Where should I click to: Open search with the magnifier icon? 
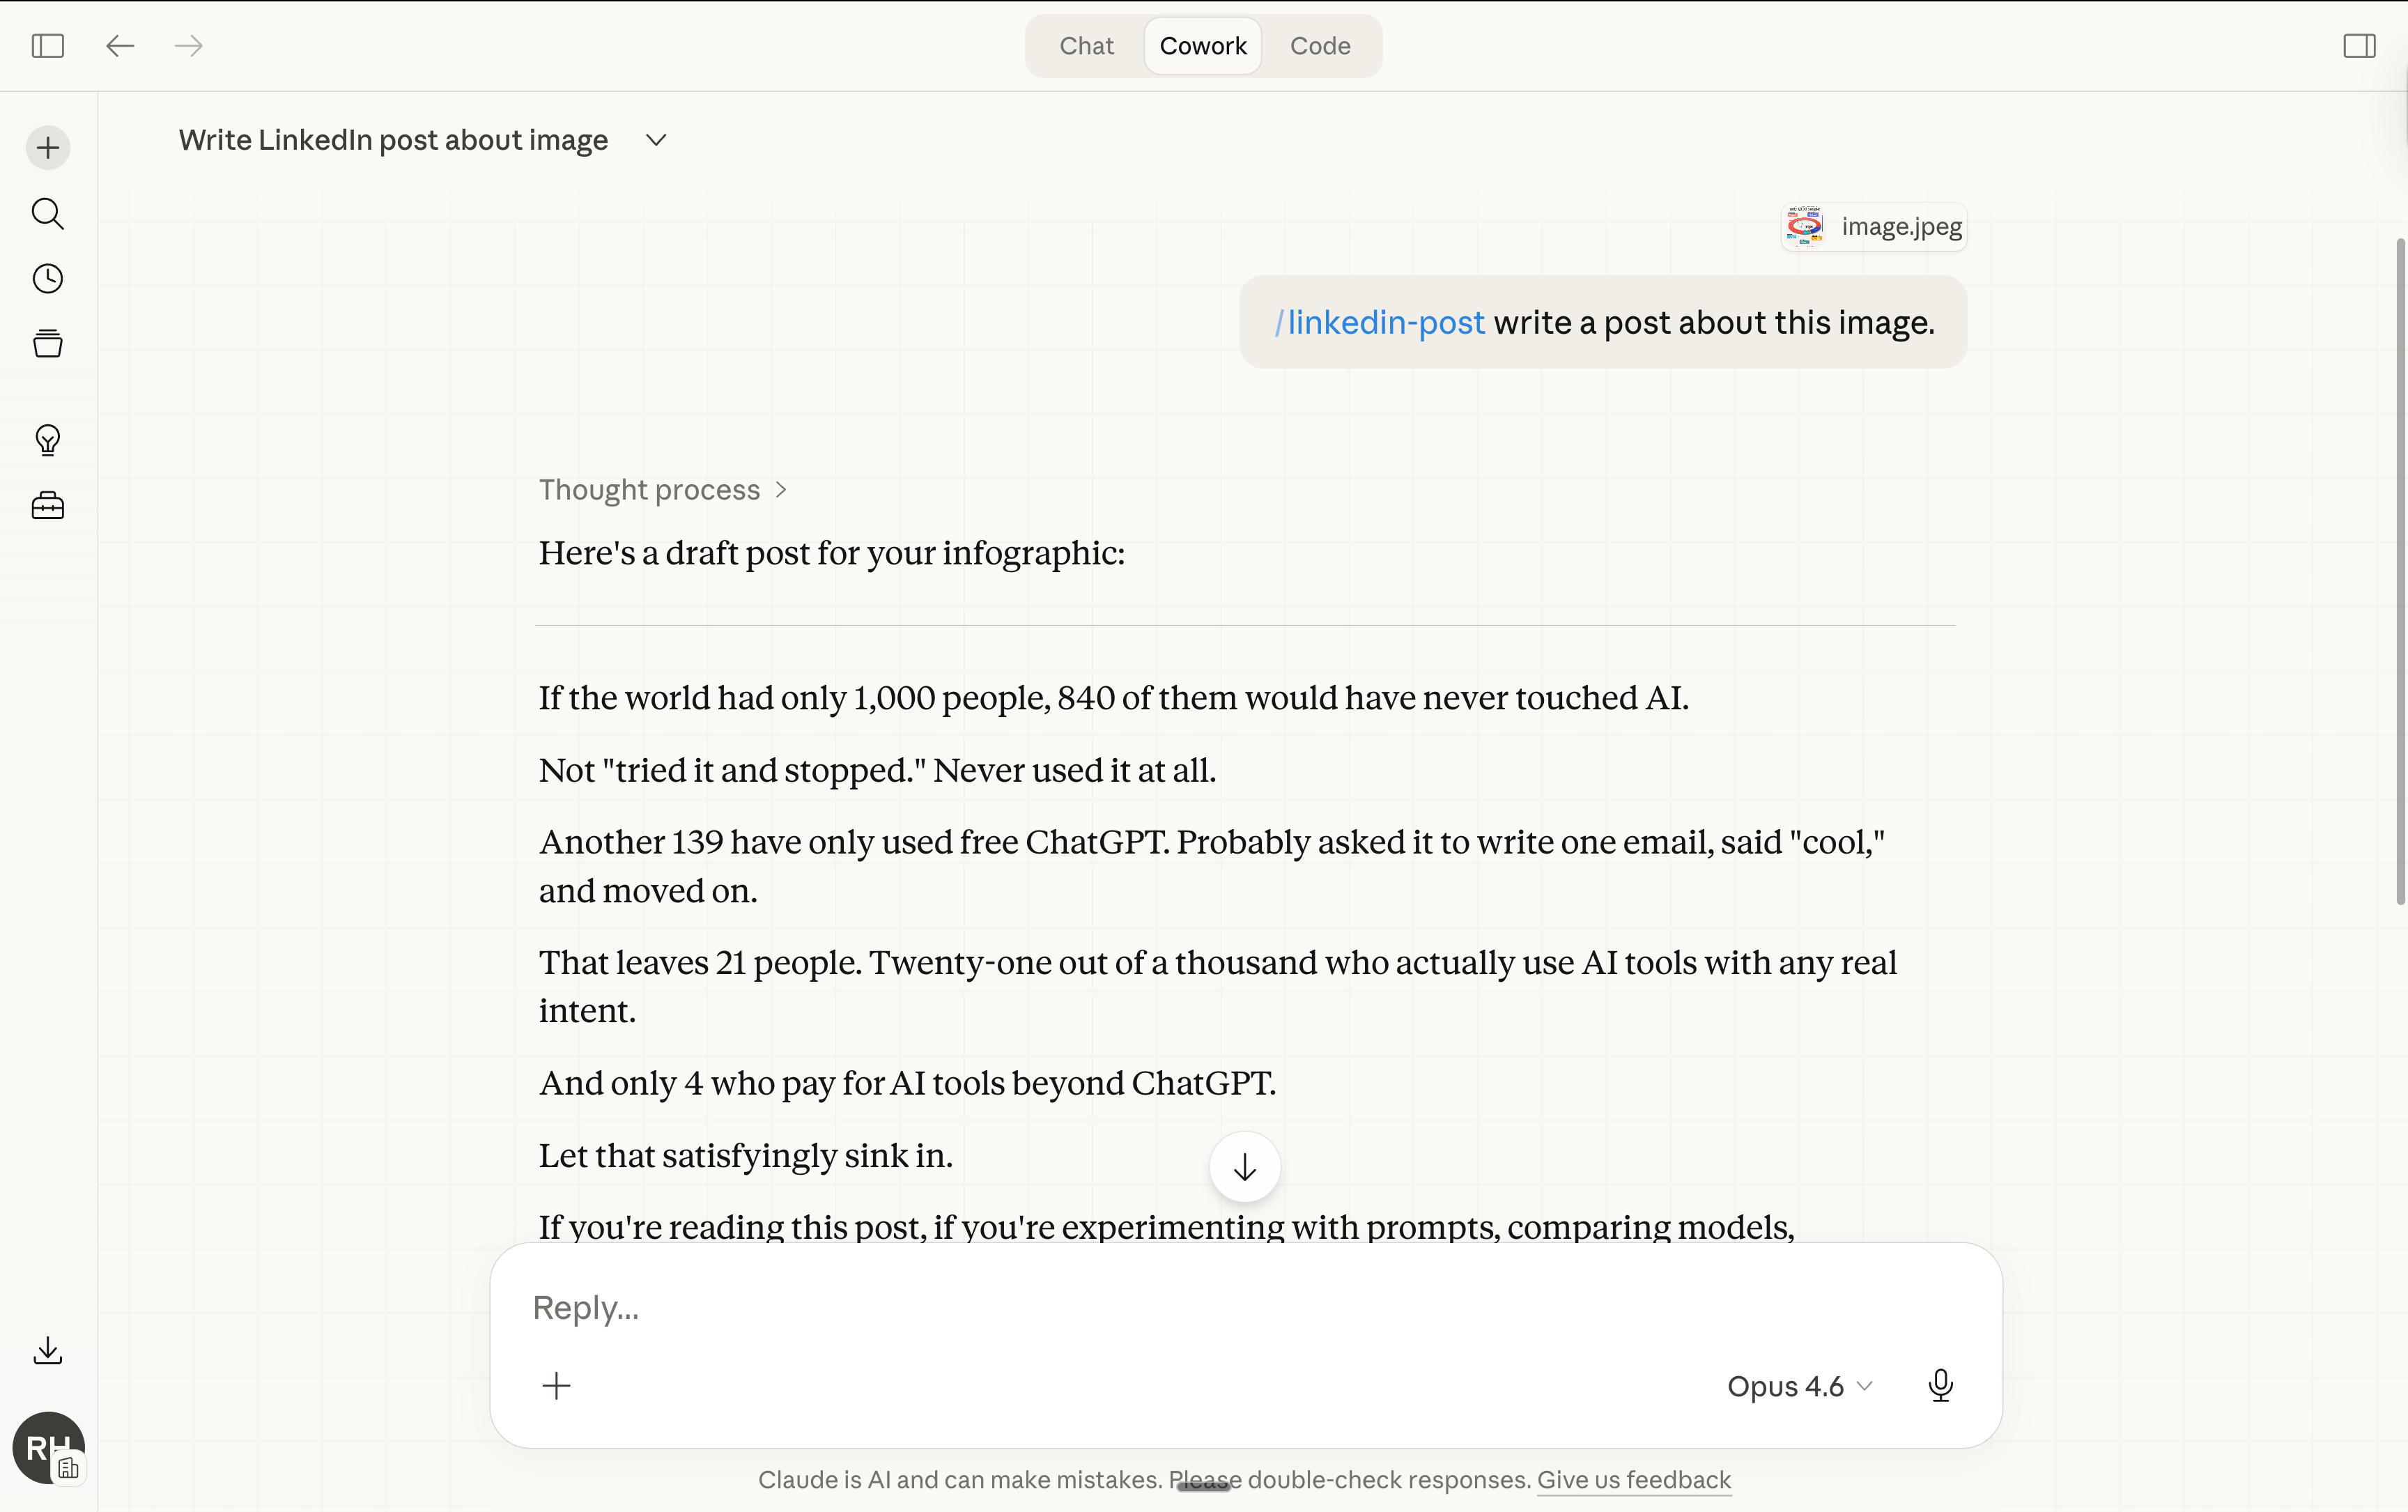click(47, 214)
